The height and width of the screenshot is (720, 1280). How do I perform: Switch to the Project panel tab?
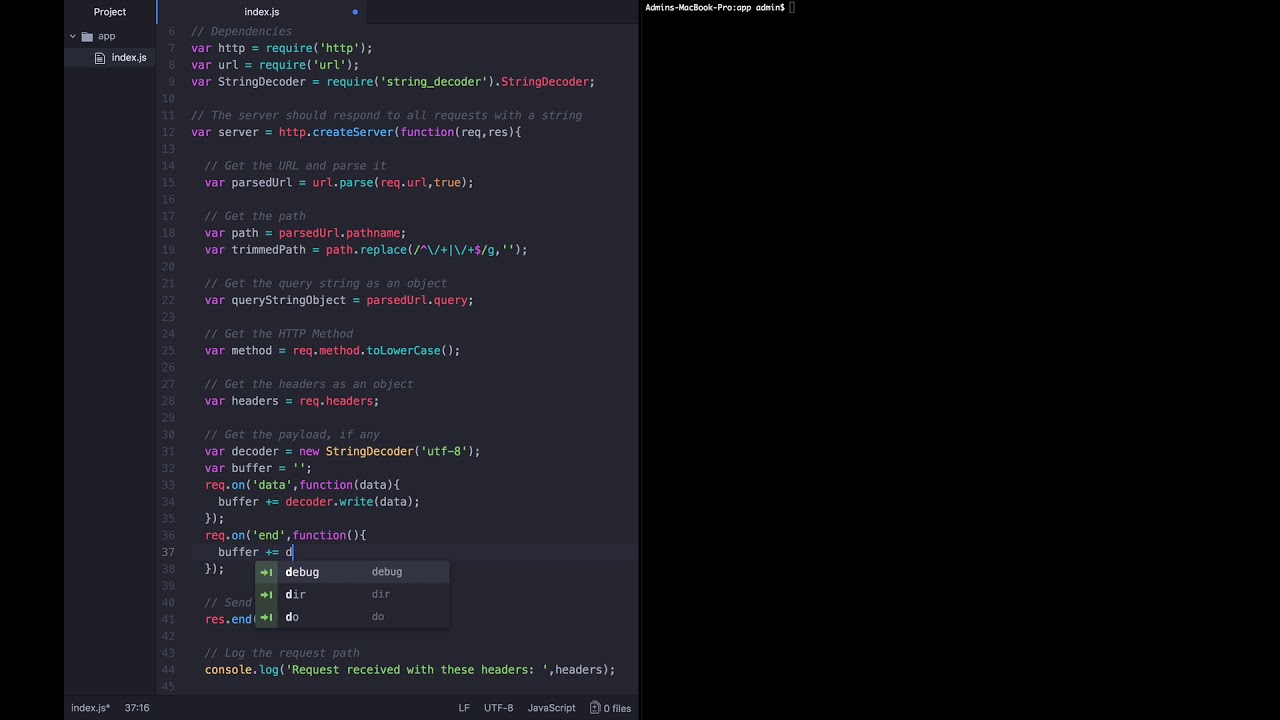110,12
